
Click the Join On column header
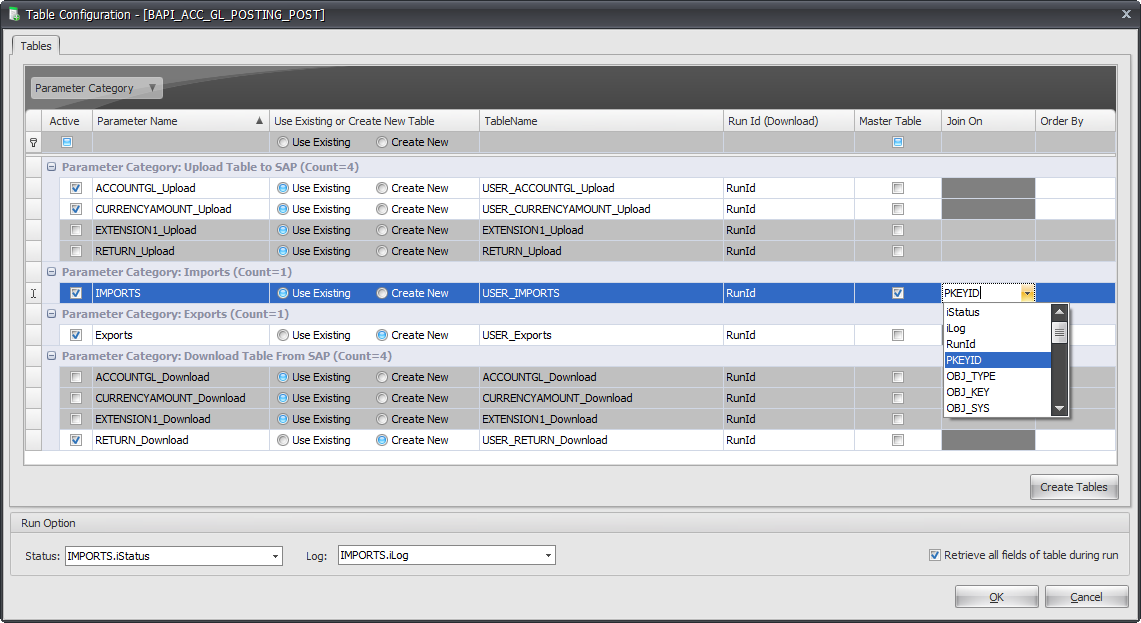click(x=988, y=121)
